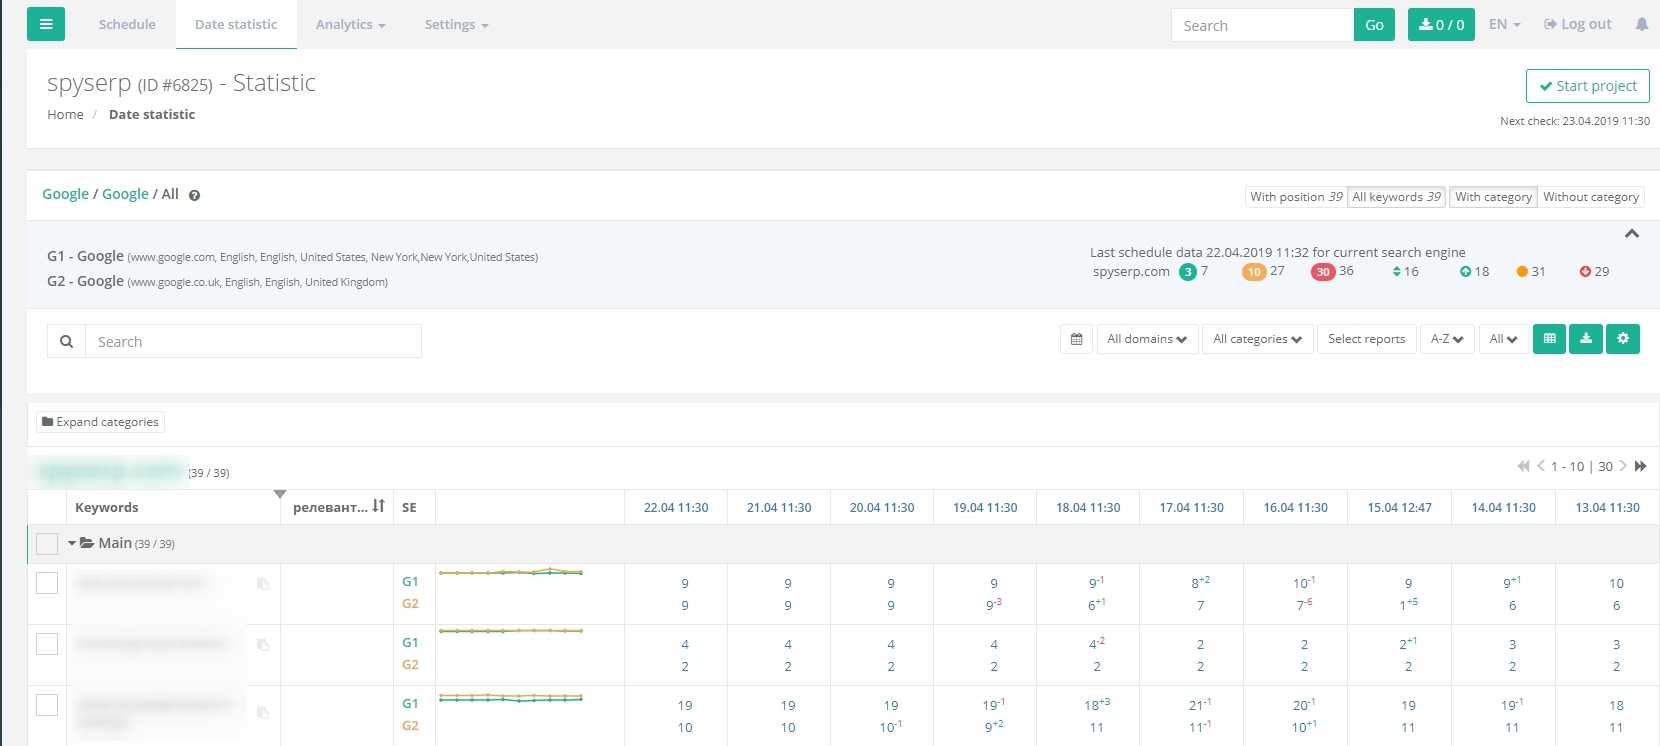
Task: Collapse the search engine info panel
Action: [x=1632, y=233]
